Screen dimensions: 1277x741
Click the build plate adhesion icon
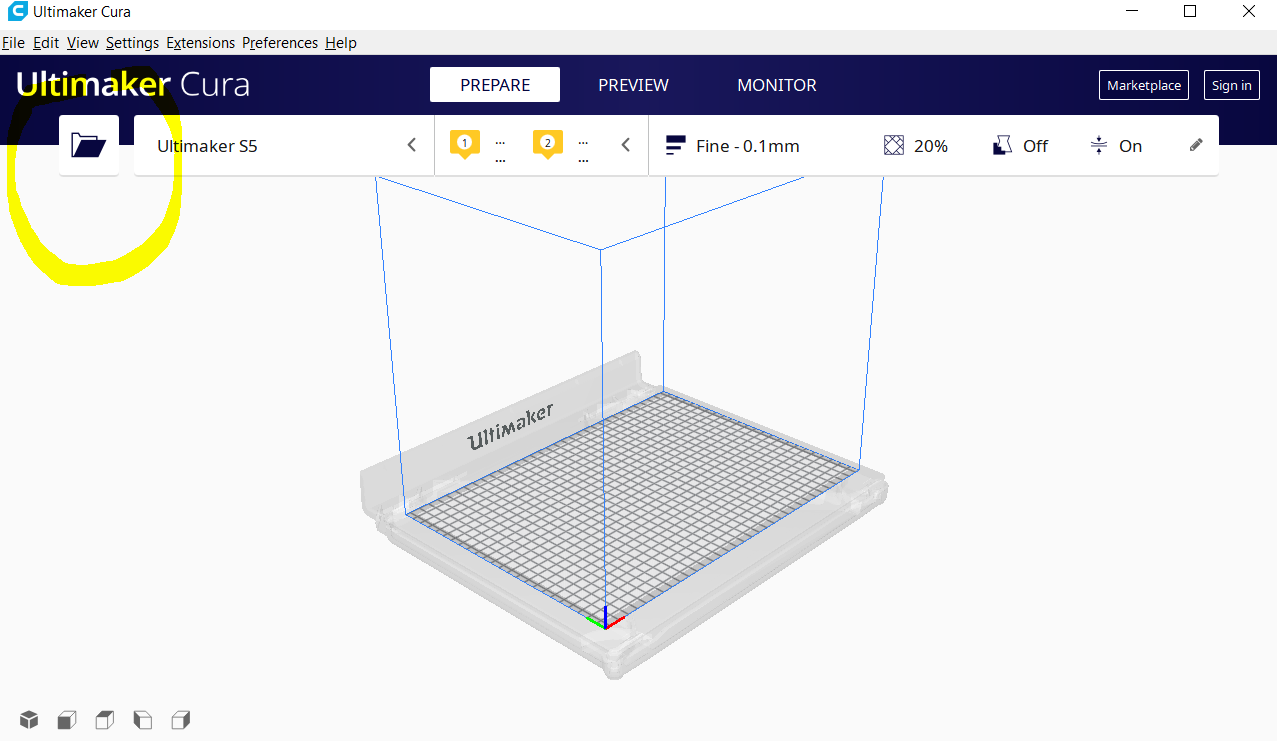point(1099,146)
